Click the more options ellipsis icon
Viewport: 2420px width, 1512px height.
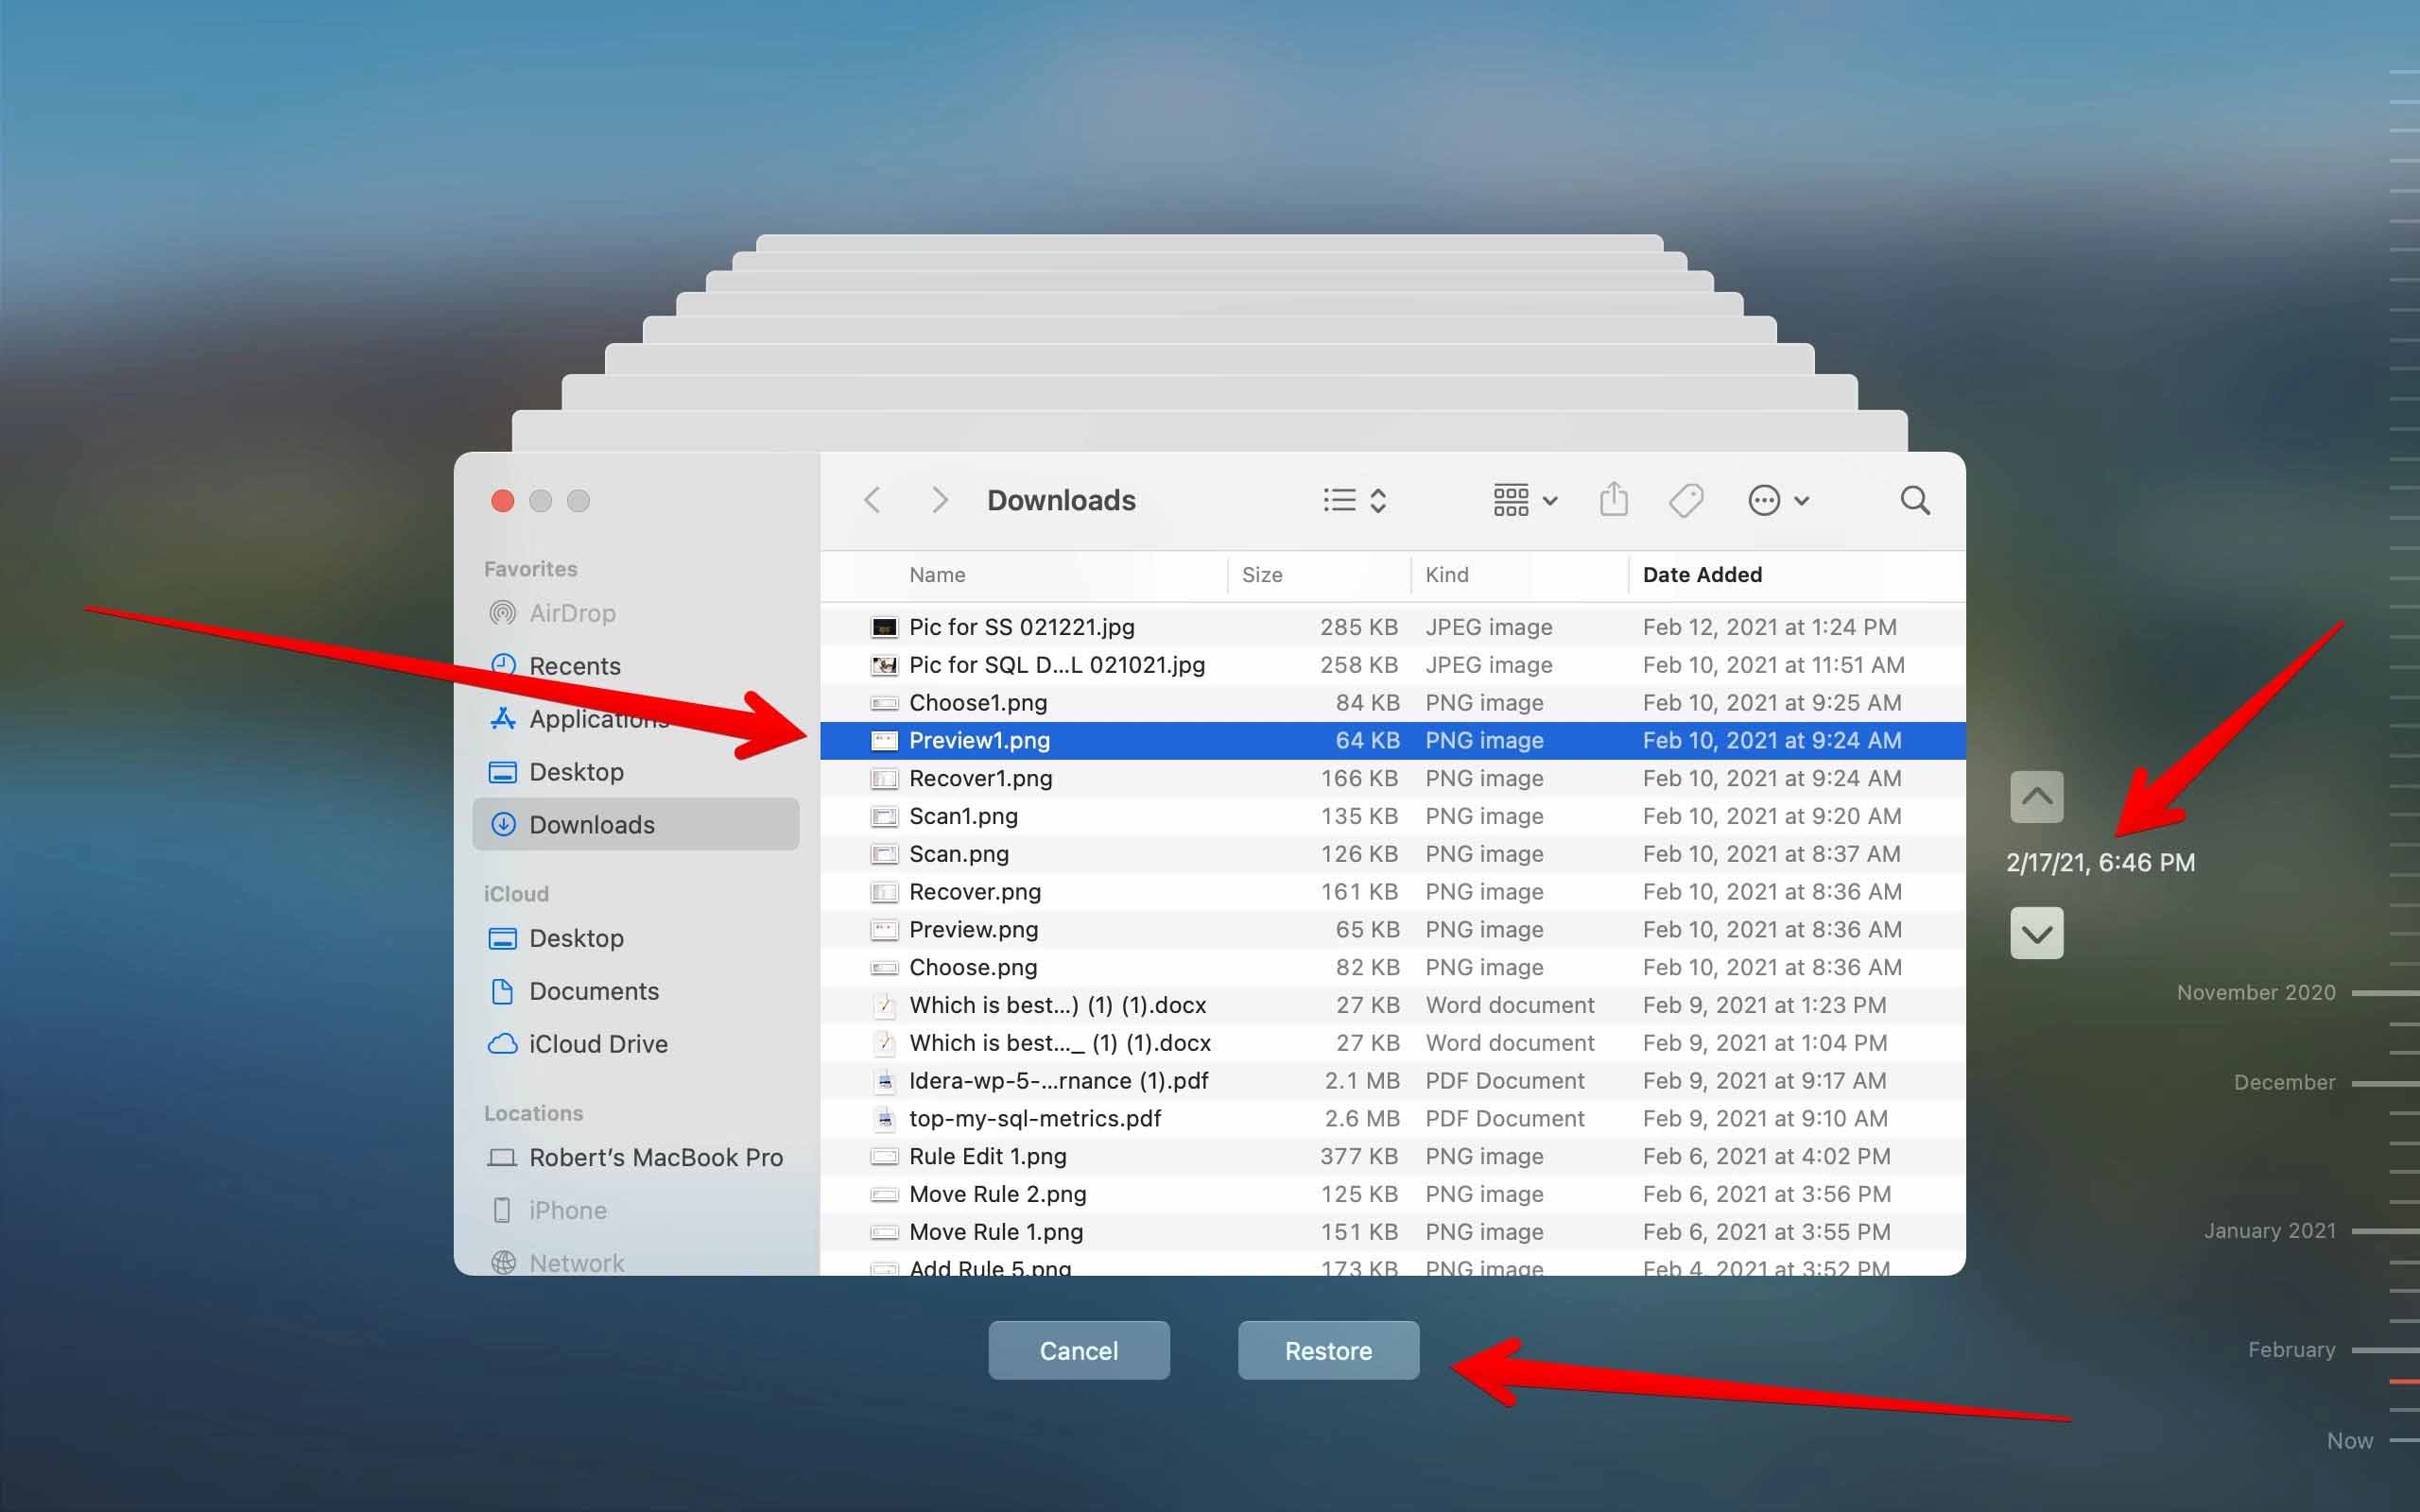tap(1765, 500)
